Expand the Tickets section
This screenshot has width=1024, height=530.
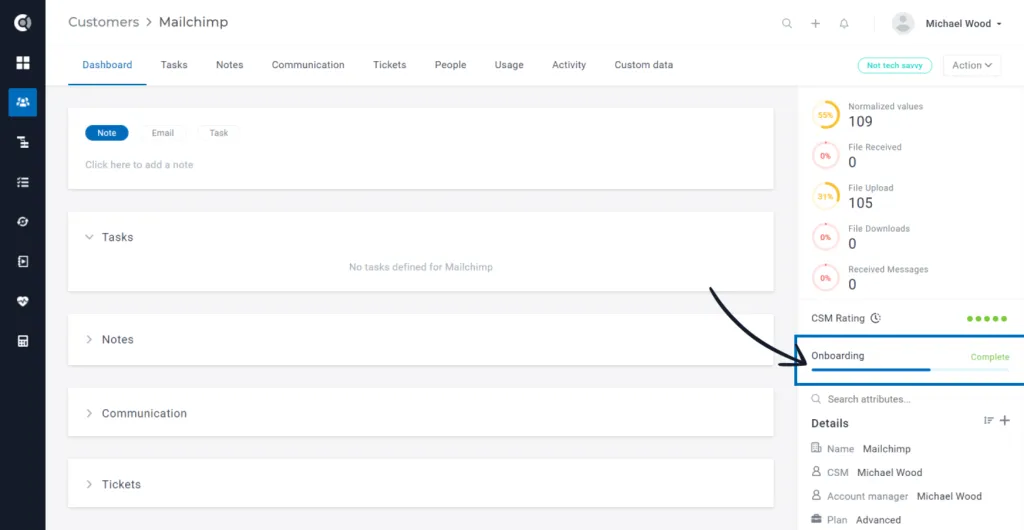pyautogui.click(x=89, y=484)
